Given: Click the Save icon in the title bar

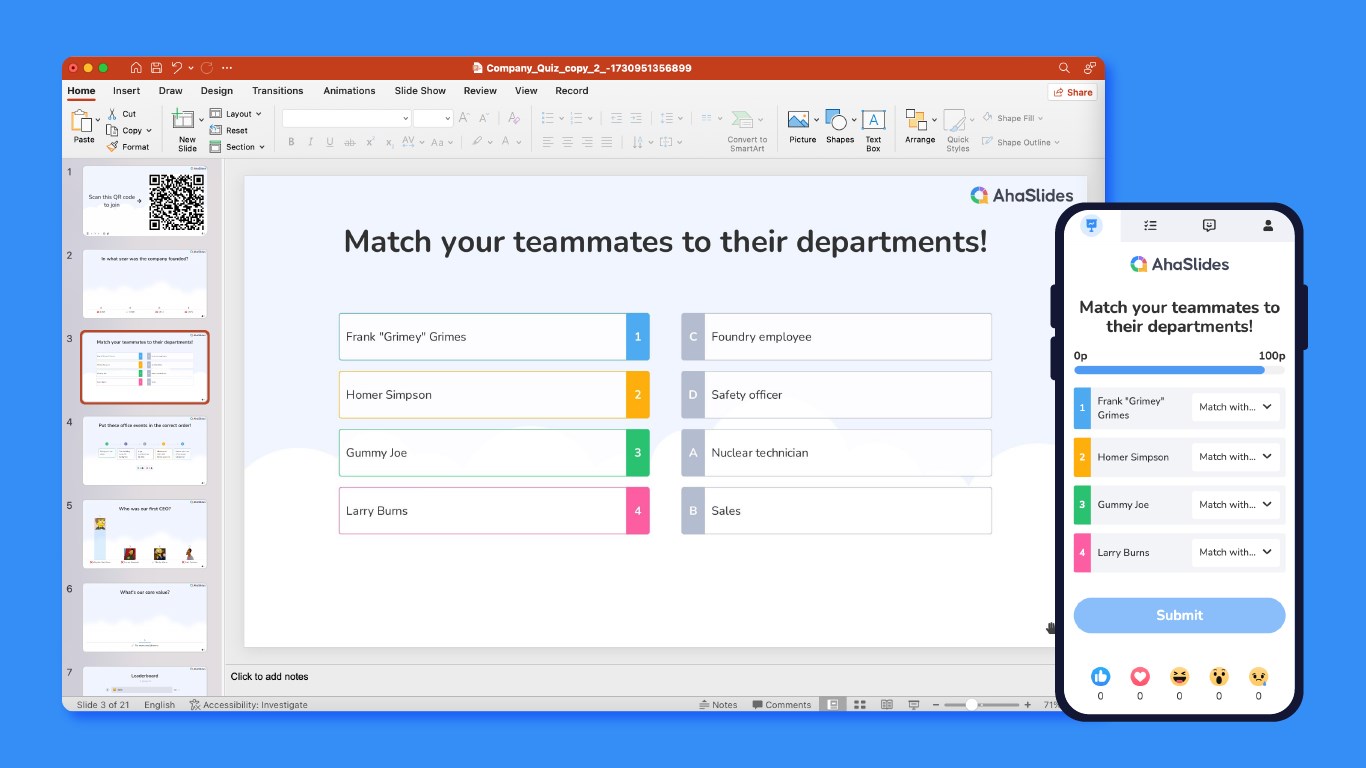Looking at the screenshot, I should [157, 68].
